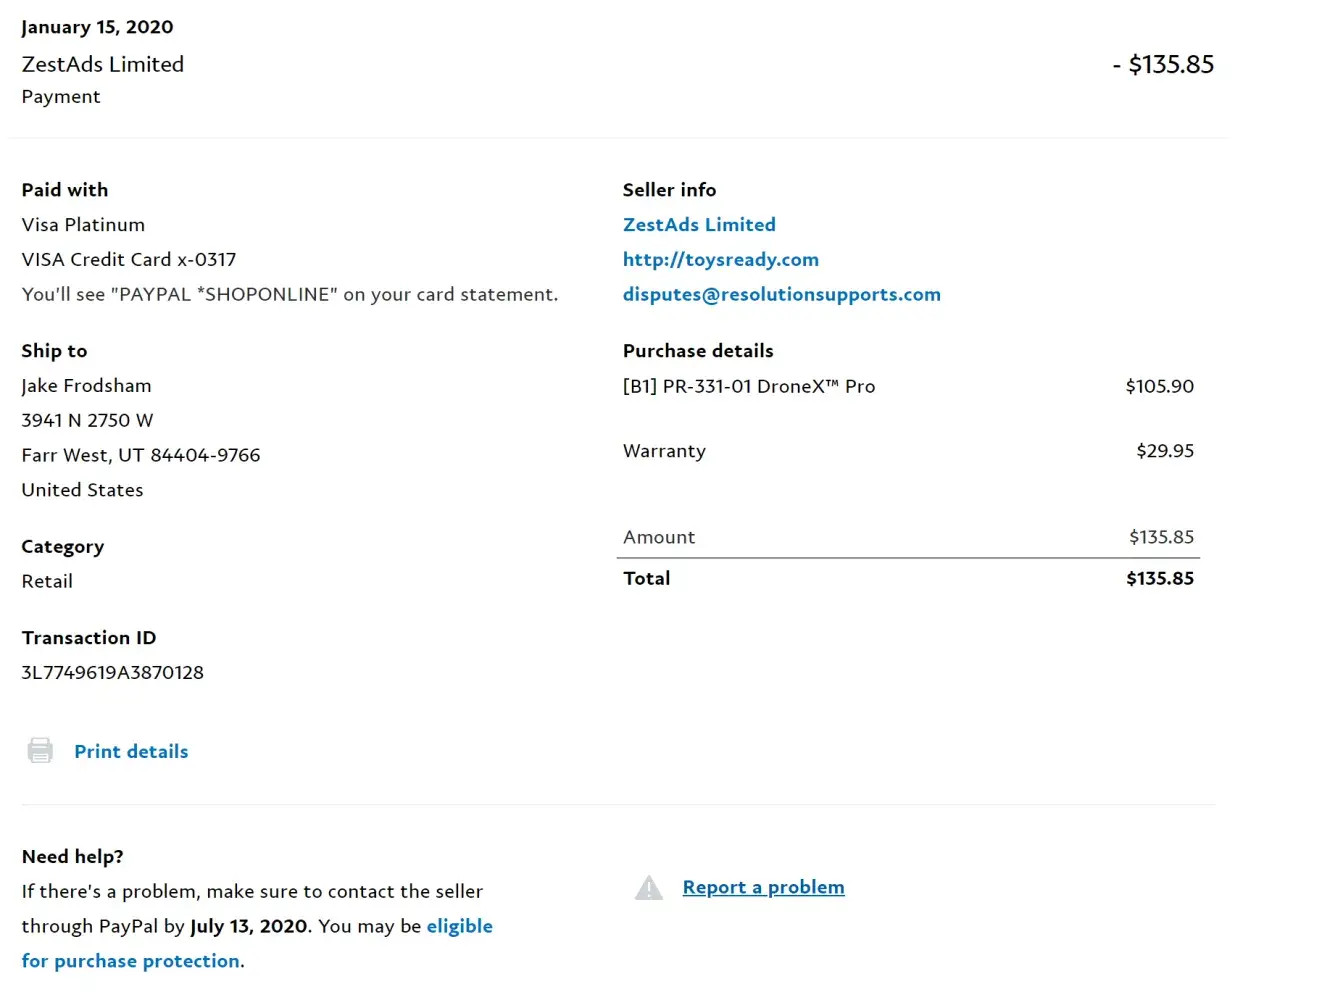The width and height of the screenshot is (1343, 1000).
Task: Click the recipient name Jake Frodsham
Action: pyautogui.click(x=86, y=386)
